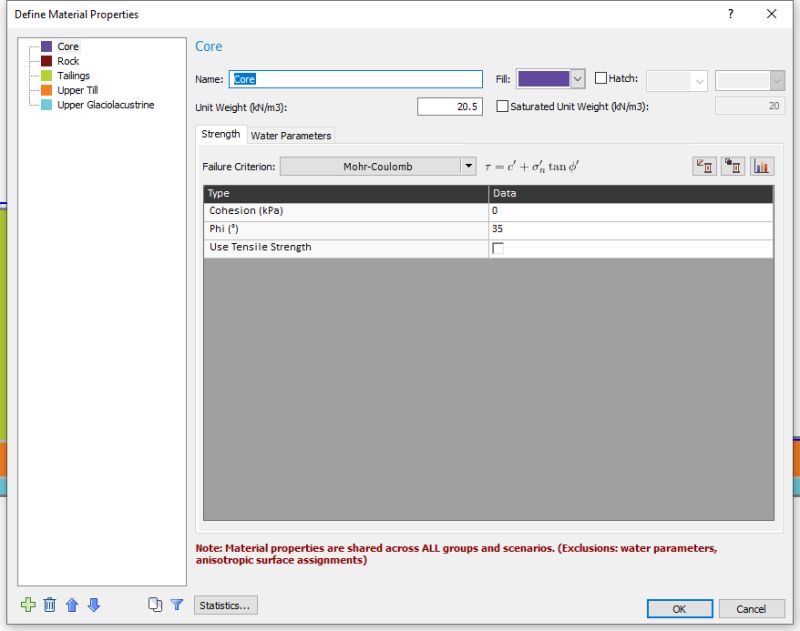
Task: Select the cyan Upper Glaciolacustrine swatch
Action: (x=46, y=105)
